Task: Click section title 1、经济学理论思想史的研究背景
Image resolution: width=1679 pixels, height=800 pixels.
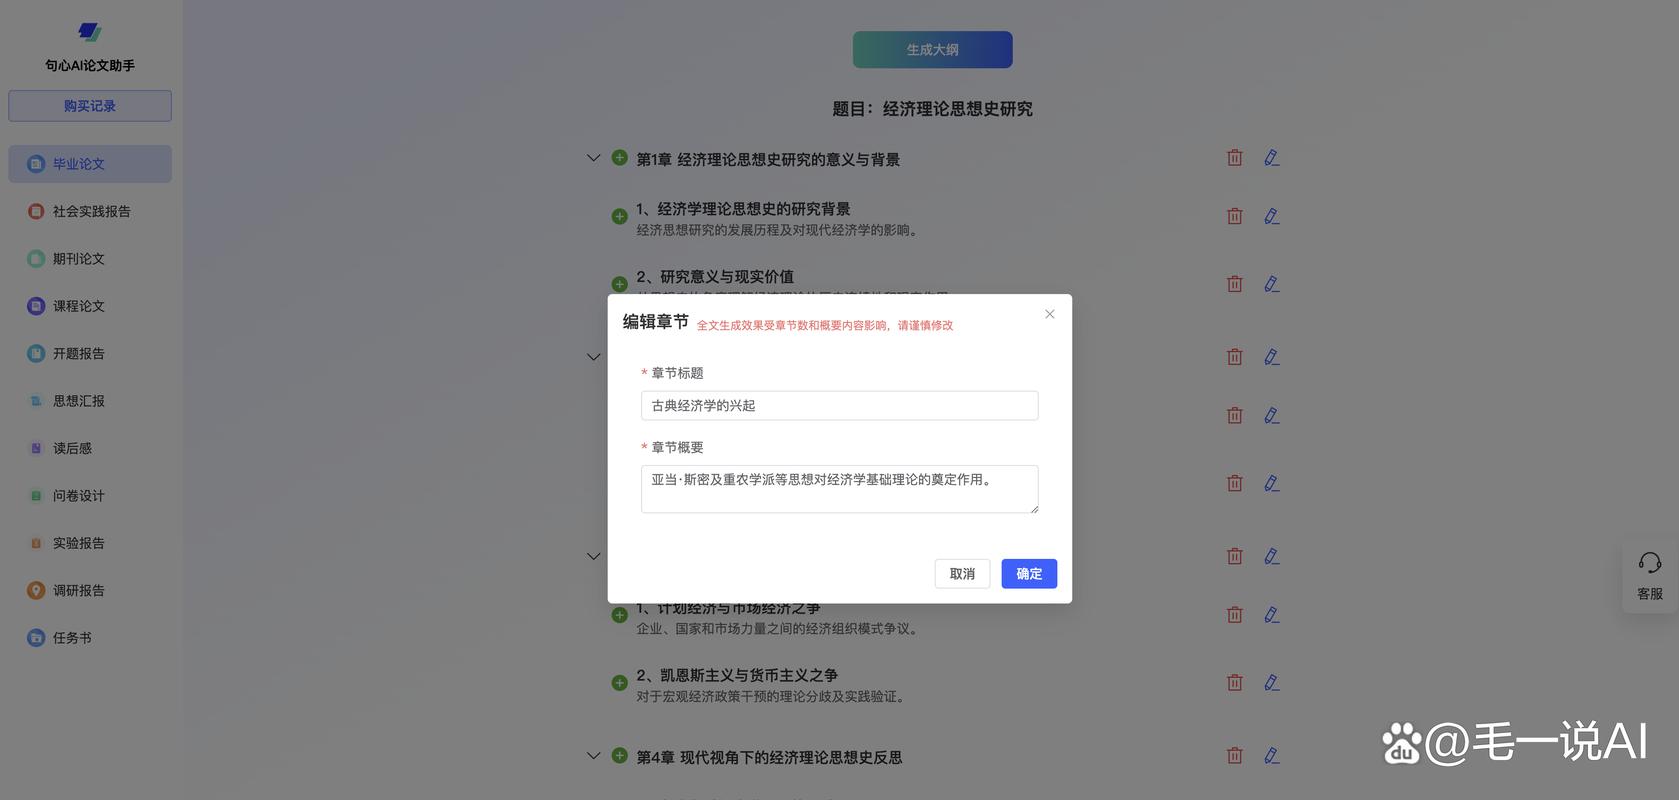Action: pyautogui.click(x=743, y=209)
